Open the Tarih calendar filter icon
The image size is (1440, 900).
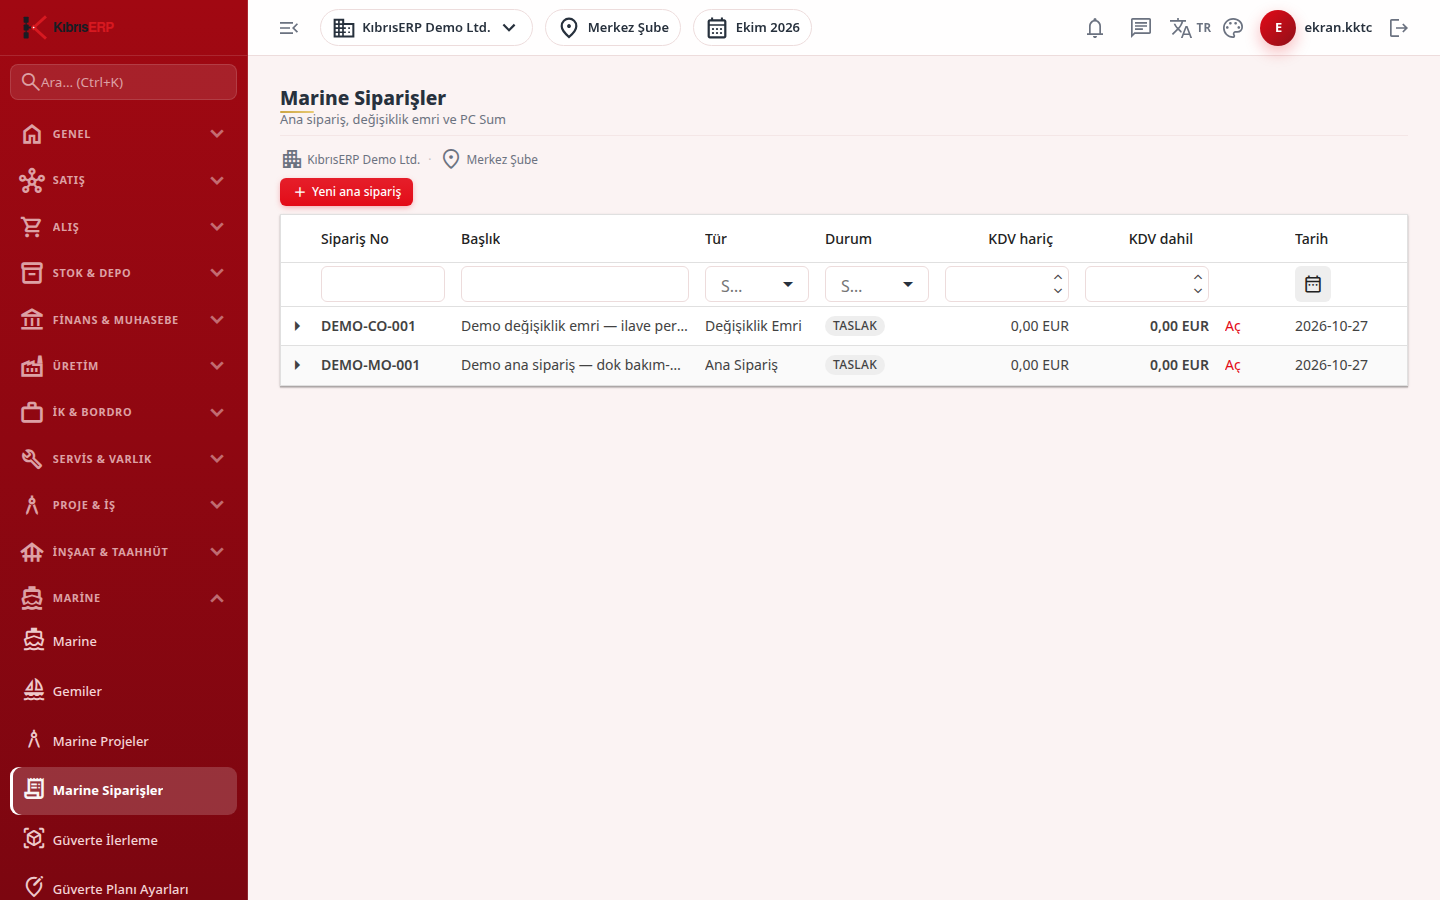coord(1313,284)
